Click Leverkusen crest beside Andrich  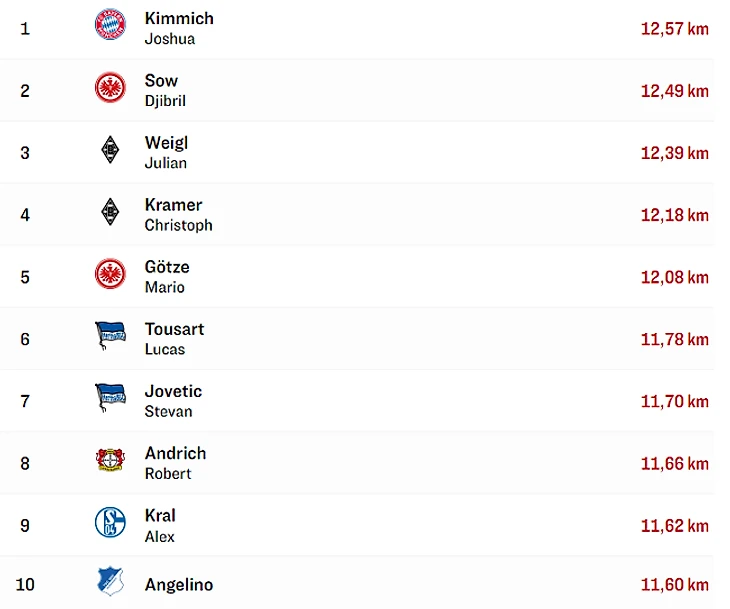coord(110,460)
